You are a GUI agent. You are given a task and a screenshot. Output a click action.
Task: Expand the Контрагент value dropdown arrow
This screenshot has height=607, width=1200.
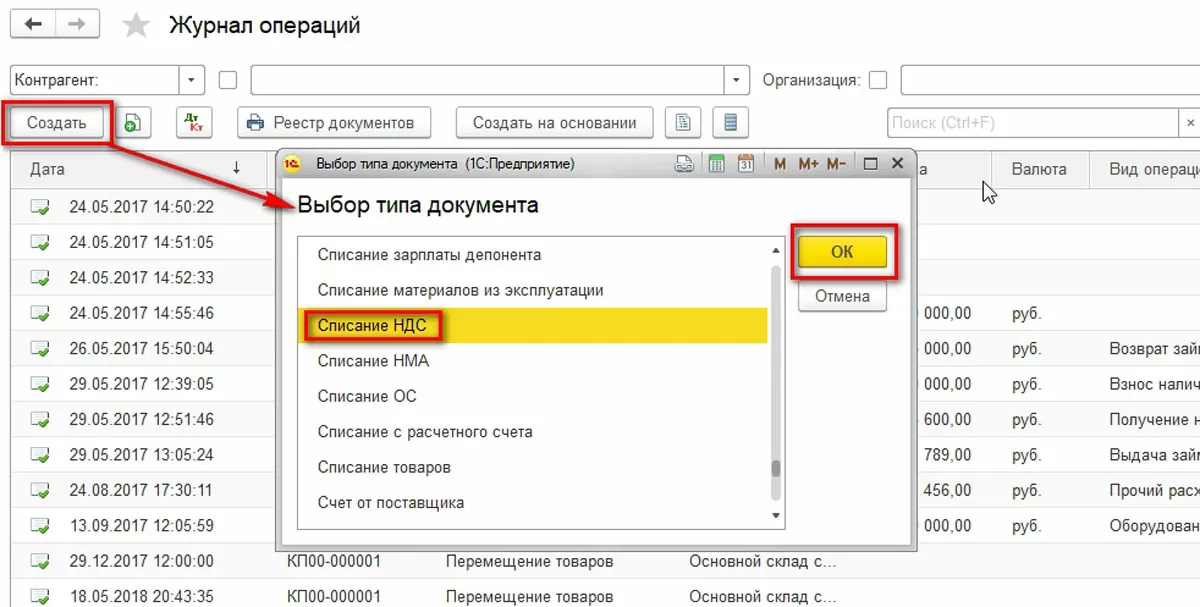736,80
